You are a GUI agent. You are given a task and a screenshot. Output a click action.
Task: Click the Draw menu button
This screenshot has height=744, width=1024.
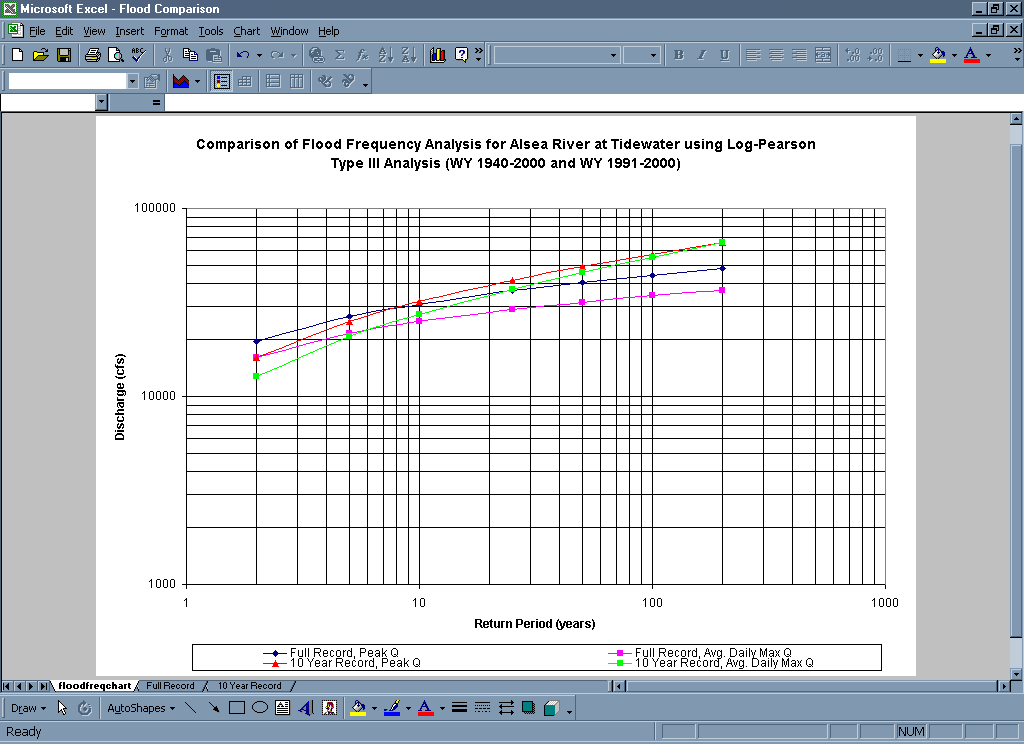coord(28,708)
